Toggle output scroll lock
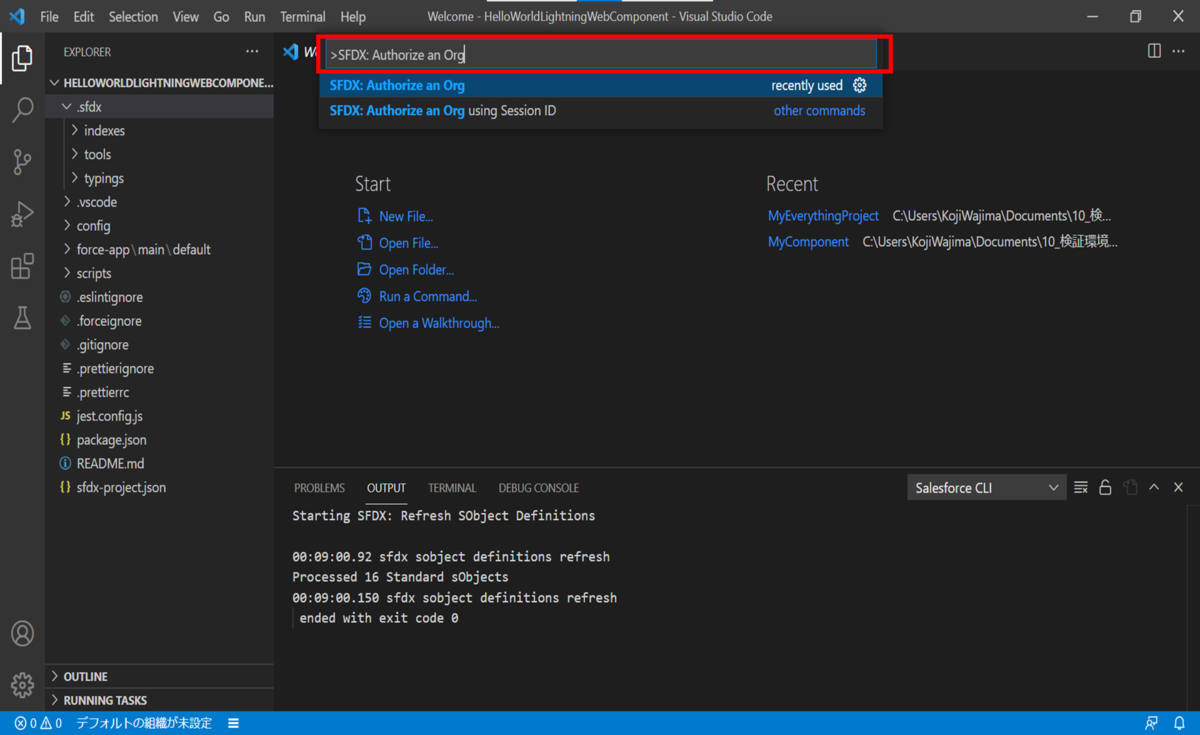 coord(1105,487)
